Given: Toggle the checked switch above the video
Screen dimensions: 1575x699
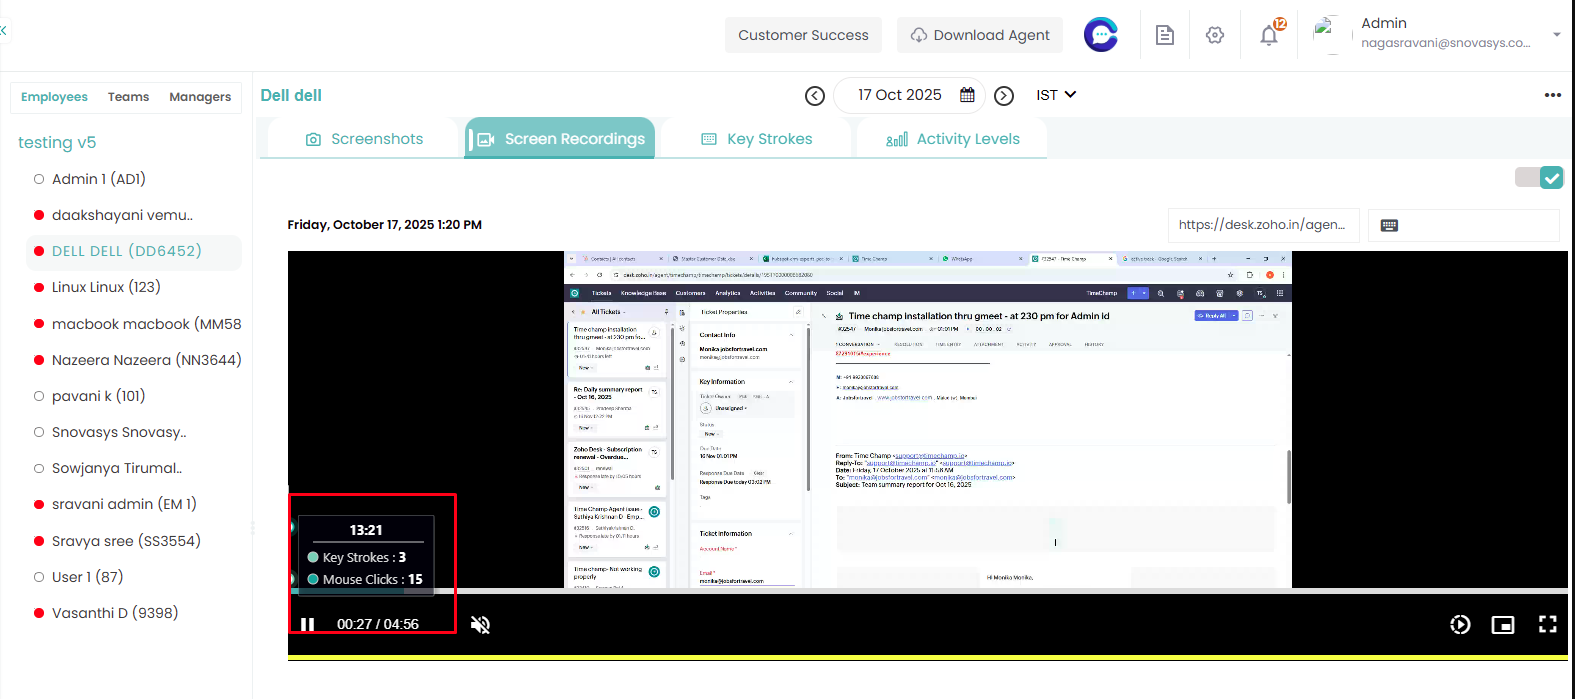Looking at the screenshot, I should coord(1539,177).
